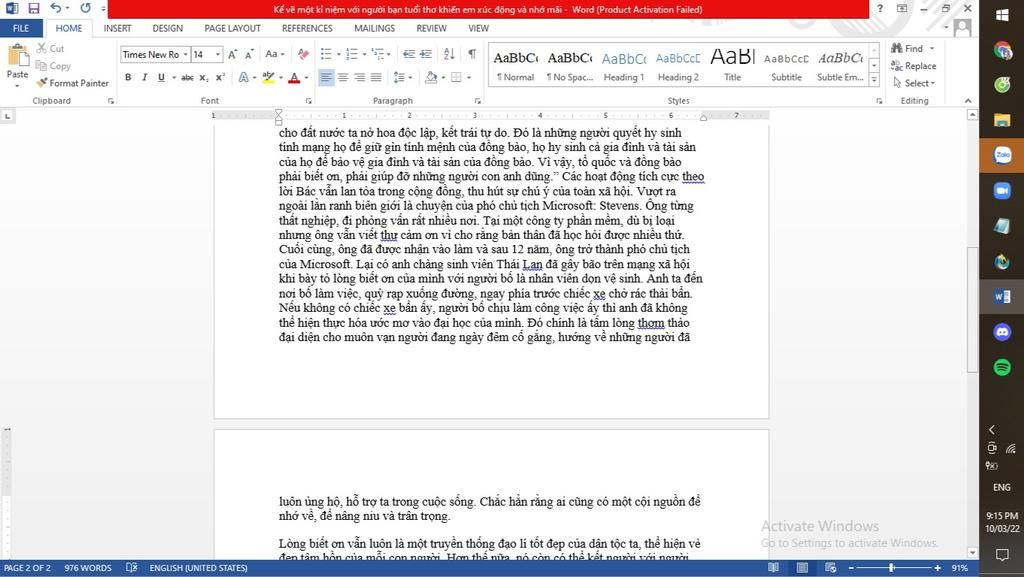Expand the font color options arrow
The image size is (1024, 577).
(306, 77)
